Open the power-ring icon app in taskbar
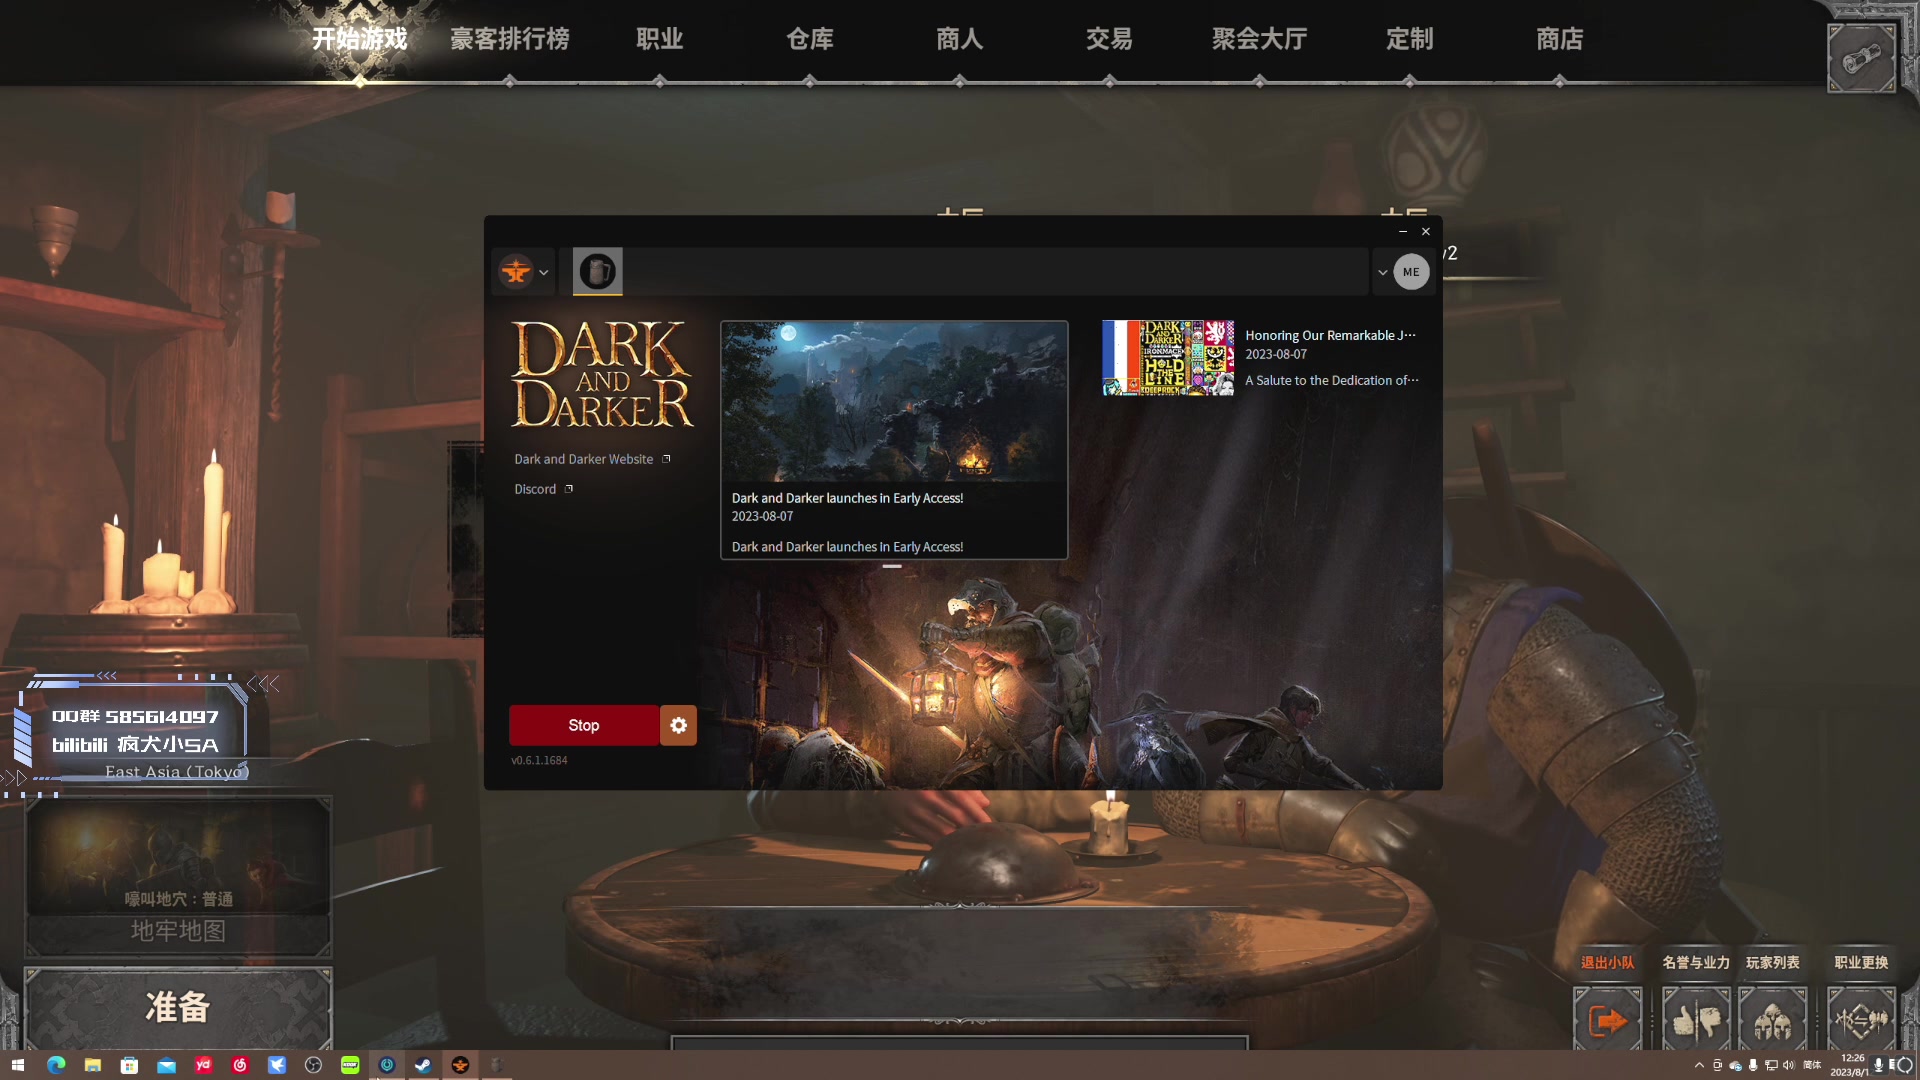Image resolution: width=1920 pixels, height=1080 pixels. pyautogui.click(x=387, y=1065)
